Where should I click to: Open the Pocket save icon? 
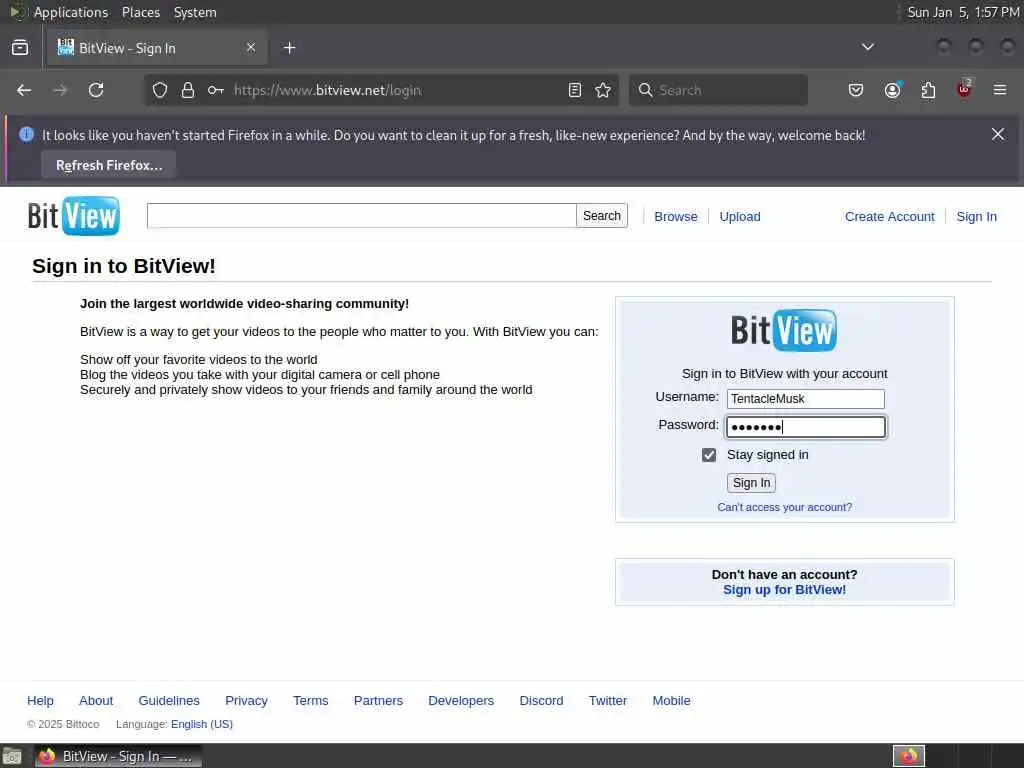click(x=856, y=90)
